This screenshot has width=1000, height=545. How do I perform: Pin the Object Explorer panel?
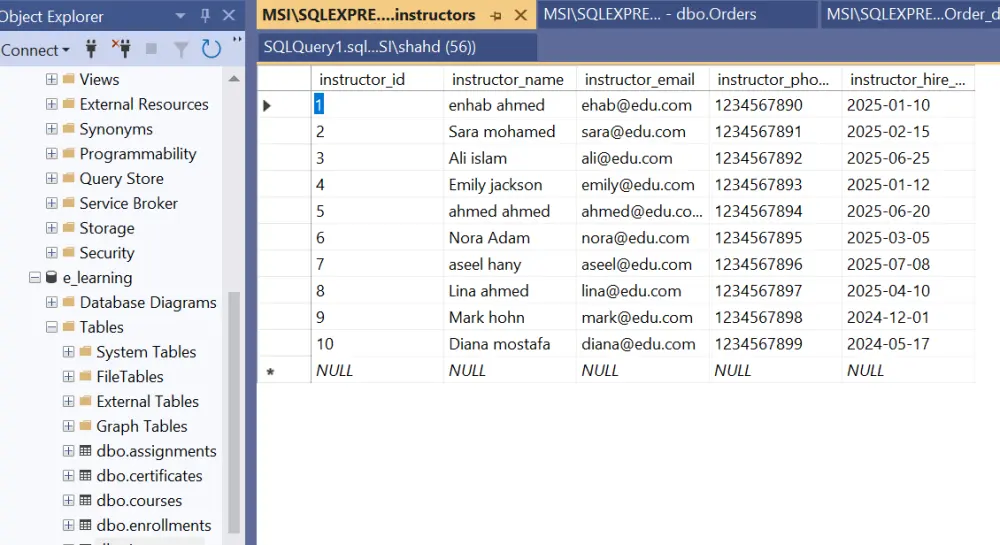click(205, 15)
